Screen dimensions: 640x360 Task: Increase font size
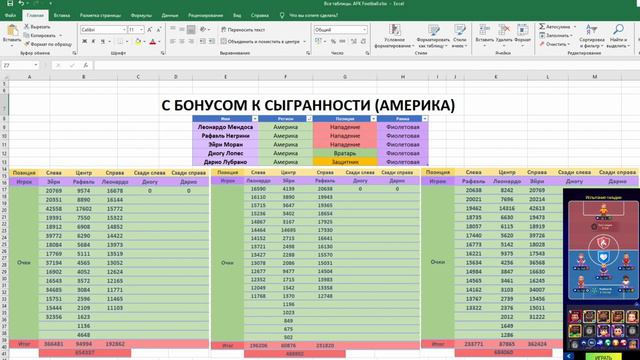click(x=150, y=30)
